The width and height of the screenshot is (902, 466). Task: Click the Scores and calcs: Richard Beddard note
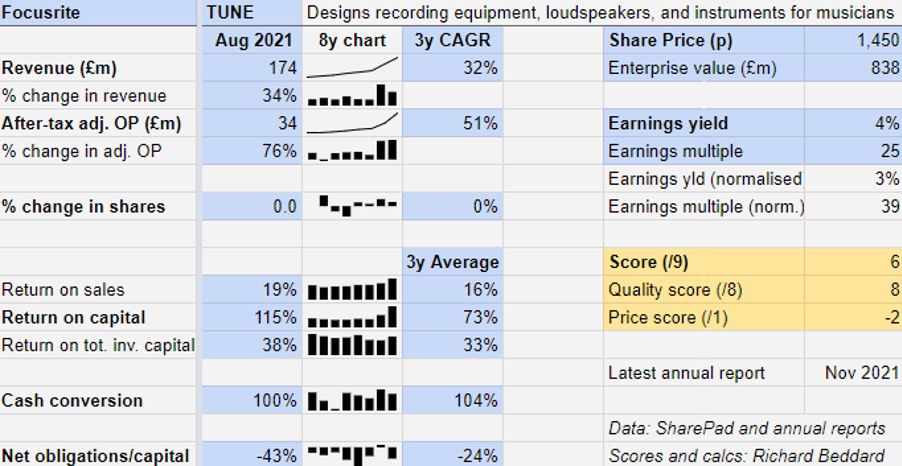pyautogui.click(x=746, y=456)
